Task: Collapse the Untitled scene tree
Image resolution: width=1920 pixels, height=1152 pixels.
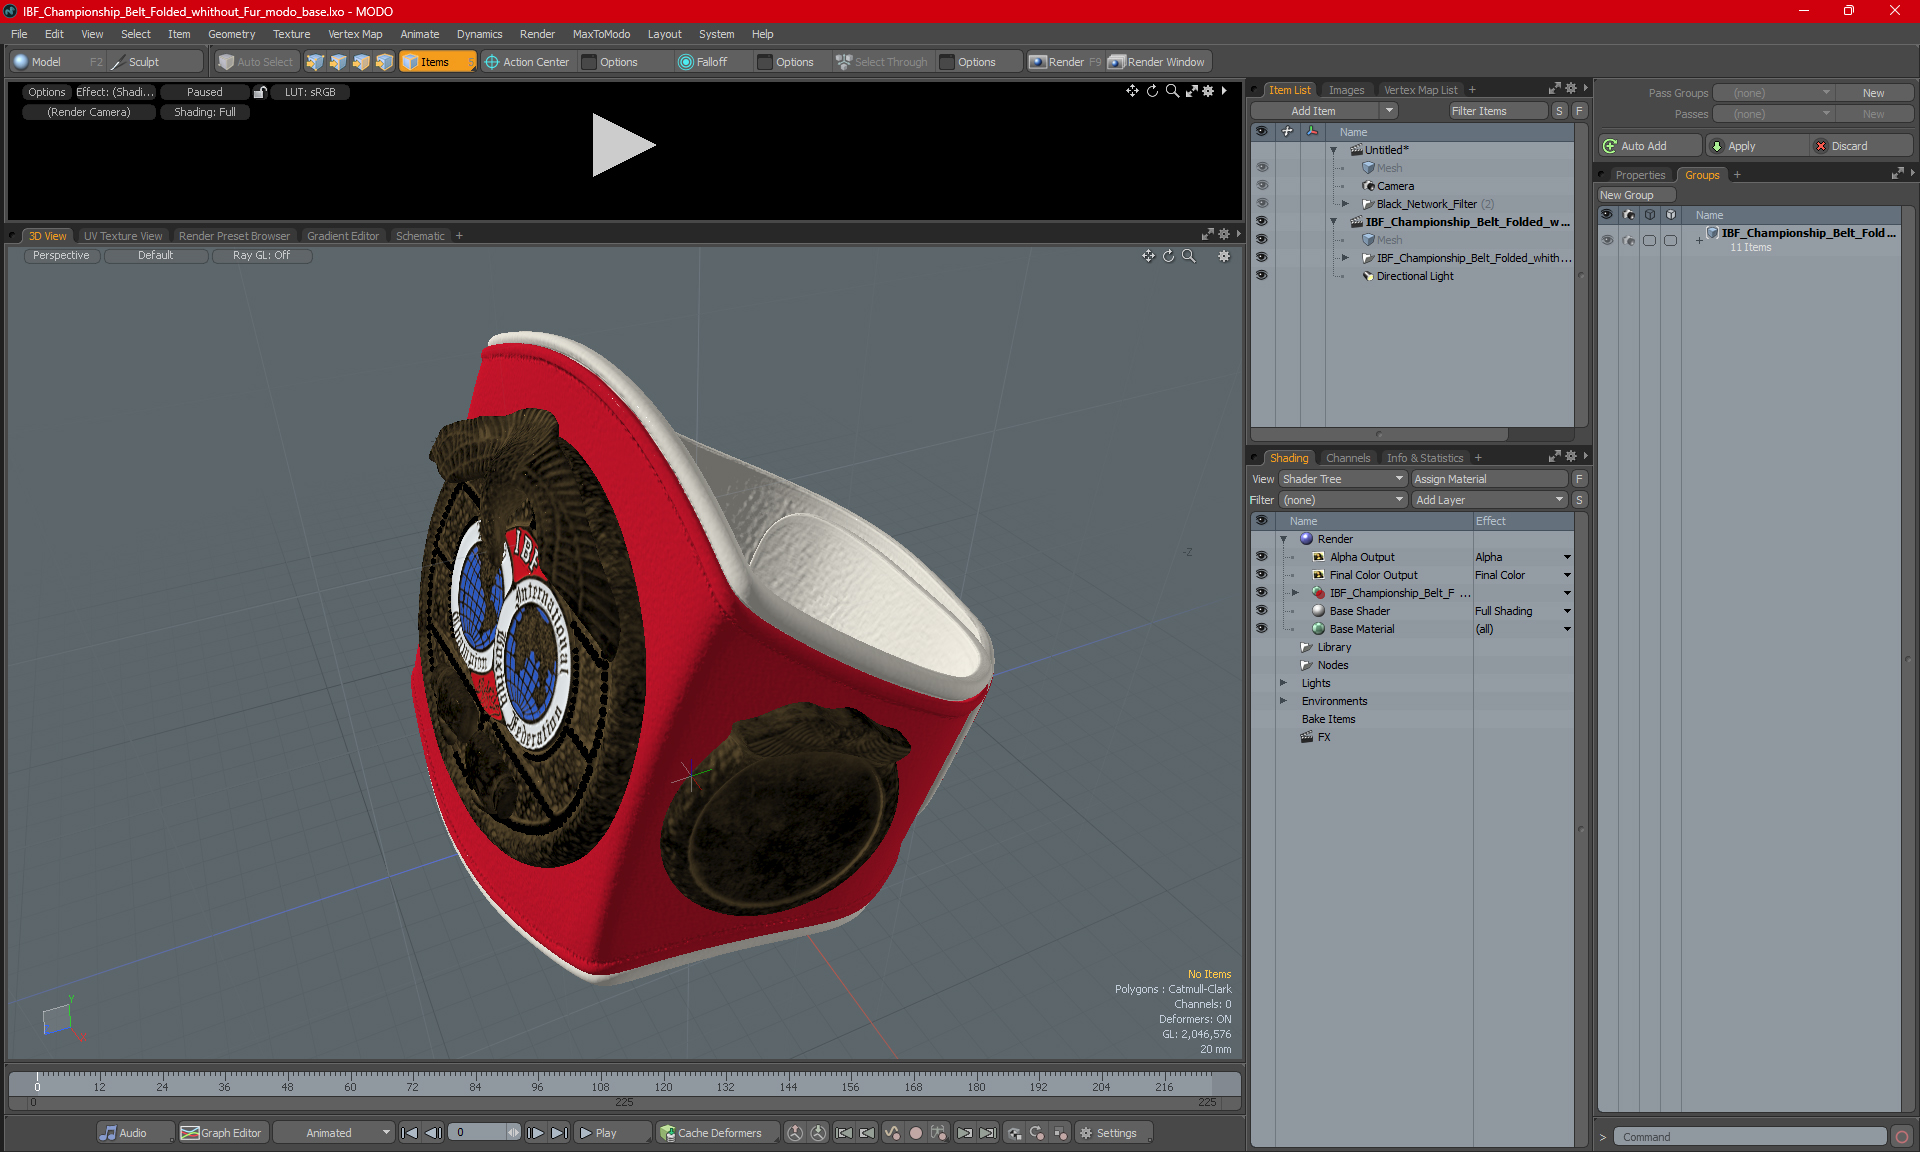Action: [x=1333, y=150]
